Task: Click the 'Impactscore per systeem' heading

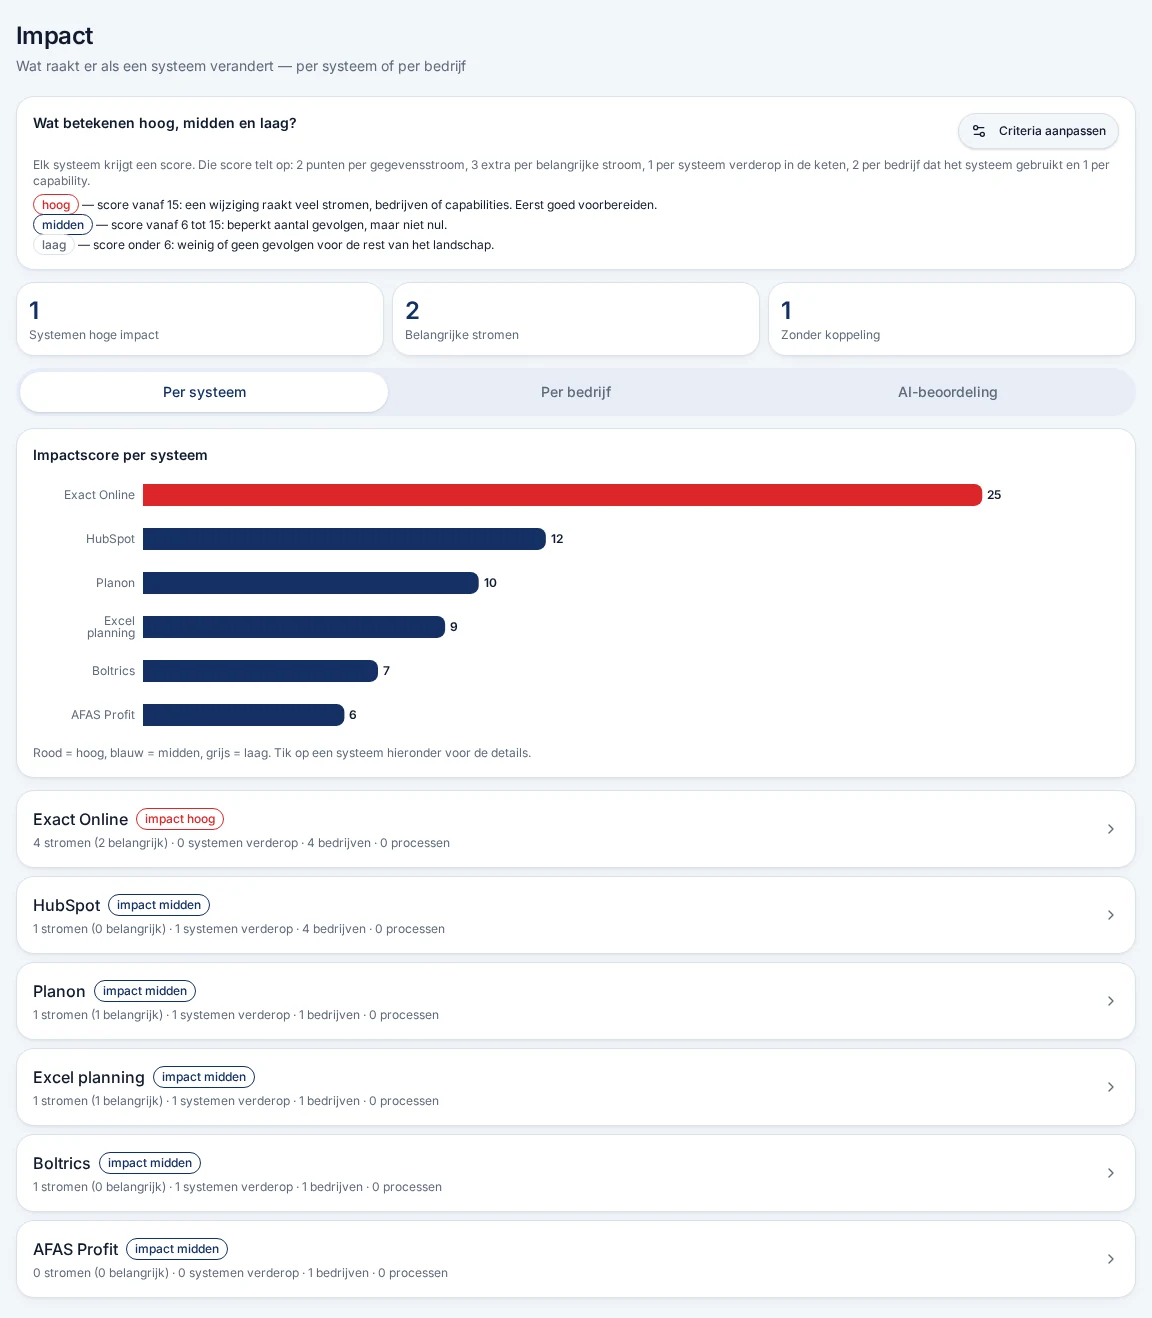Action: tap(120, 455)
